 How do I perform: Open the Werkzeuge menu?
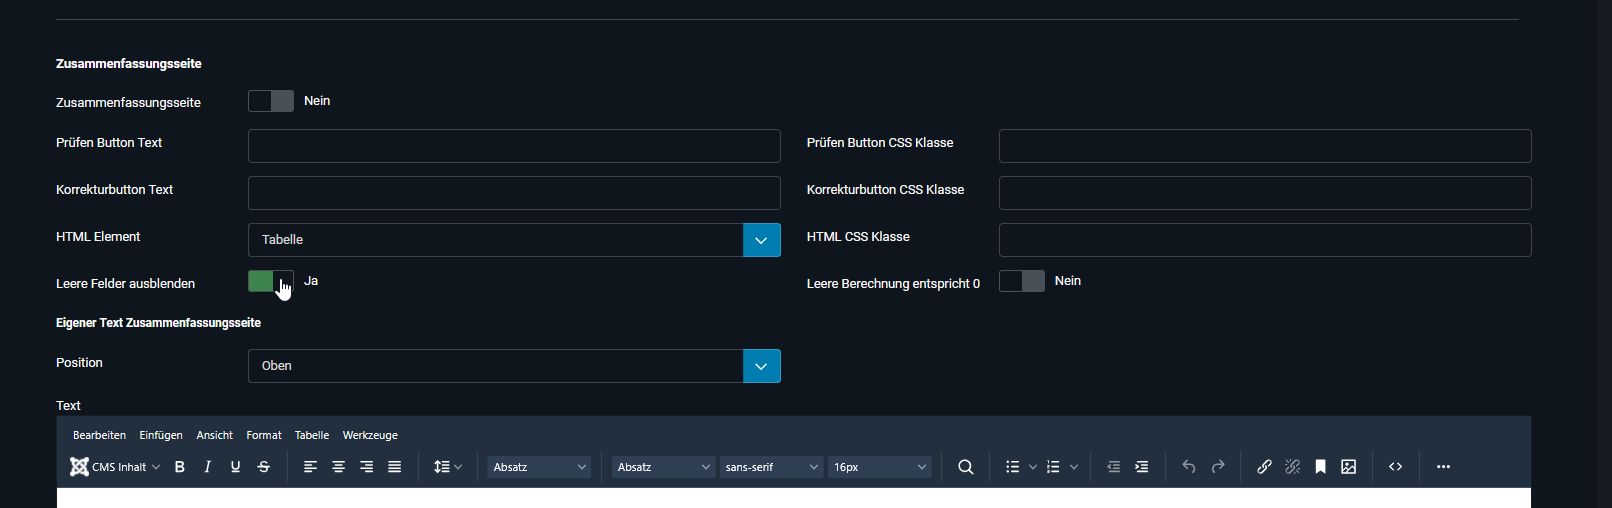point(370,435)
